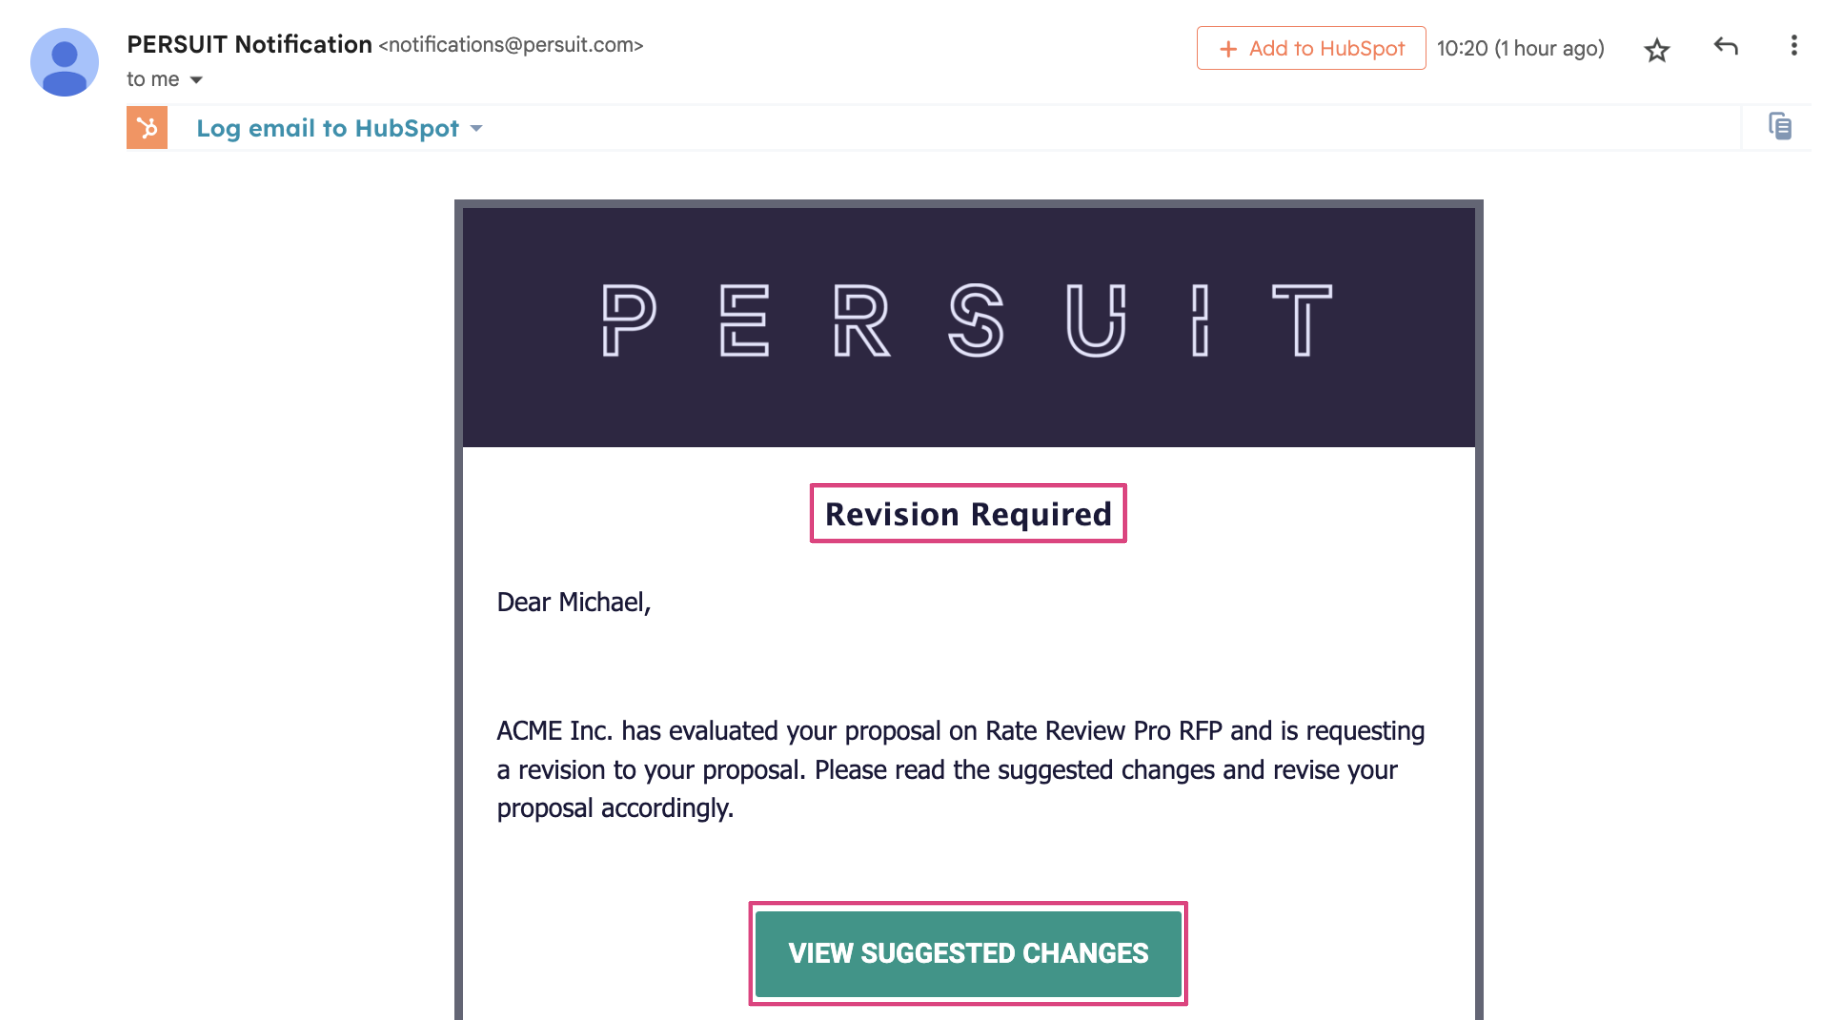Click the 'to me' recipient text
Screen dimensions: 1846x1020
(153, 79)
